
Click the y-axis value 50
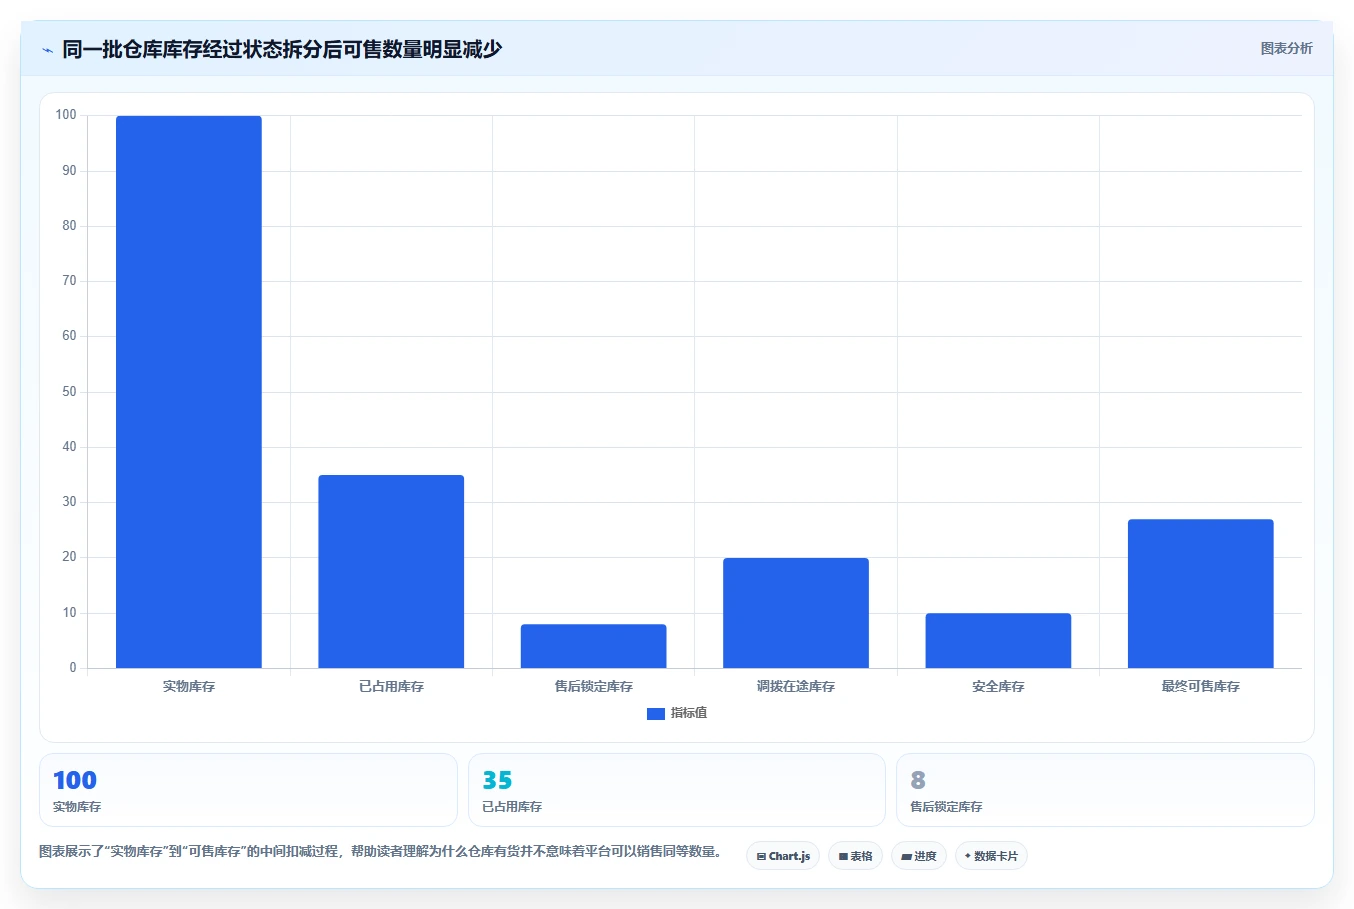tap(69, 392)
